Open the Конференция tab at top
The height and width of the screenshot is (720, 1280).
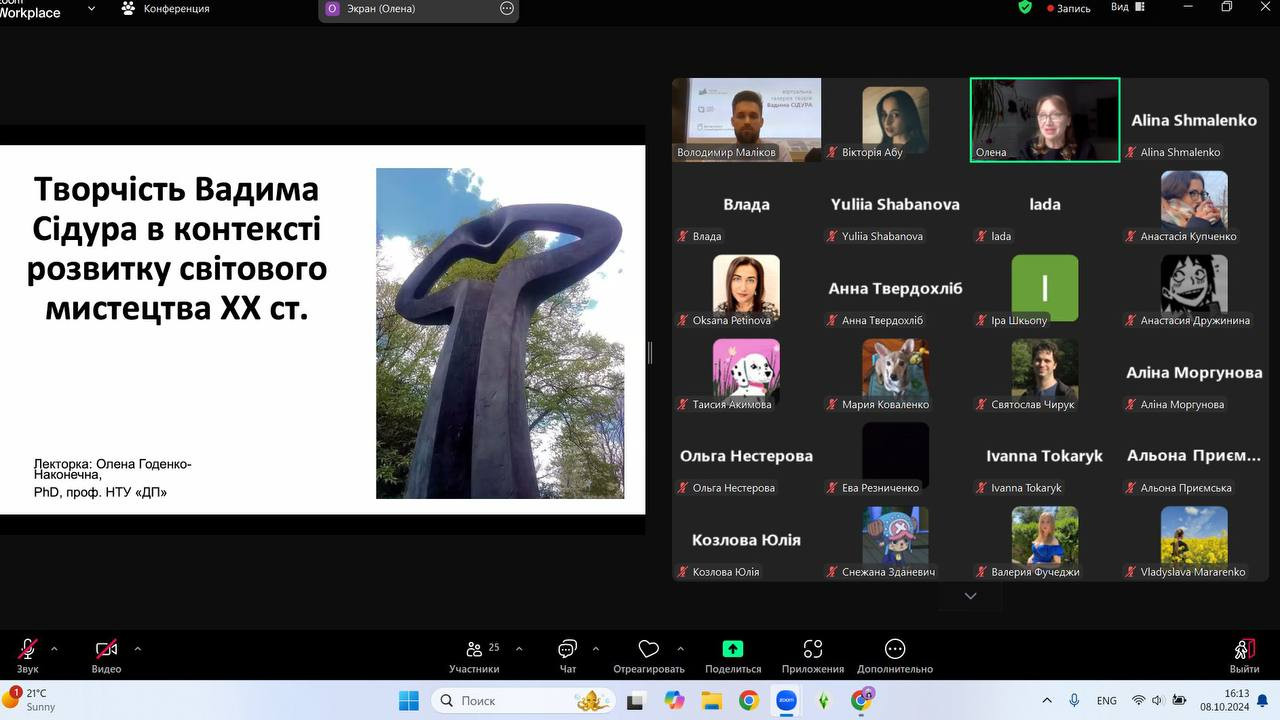pyautogui.click(x=166, y=8)
